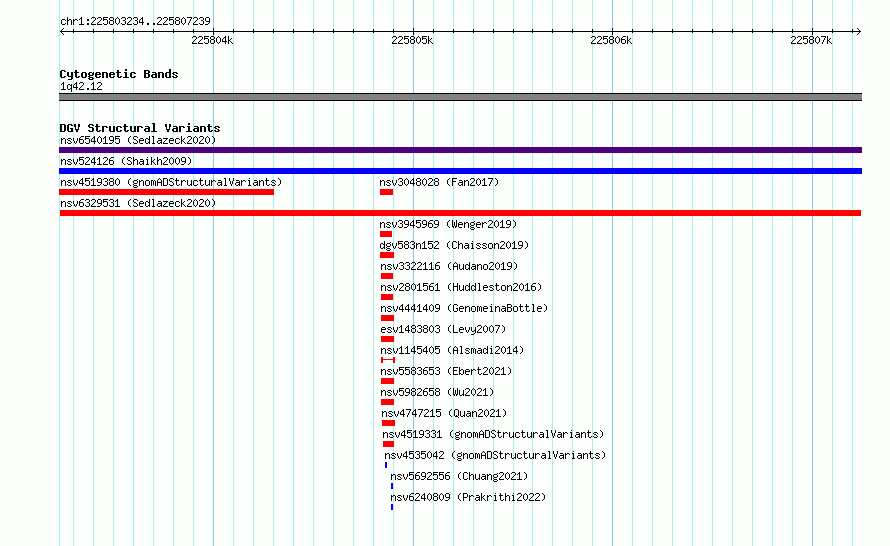890x546 pixels.
Task: Click nsv6240809 (Prakrithi2022) label
Action: tap(468, 497)
